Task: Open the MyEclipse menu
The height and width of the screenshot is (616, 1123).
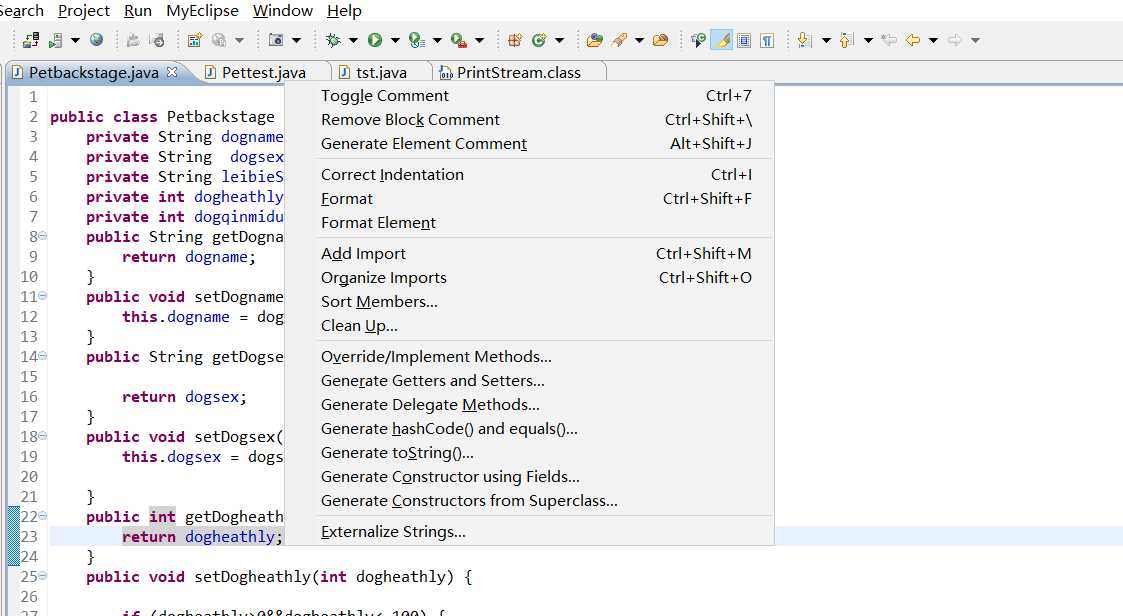Action: pyautogui.click(x=202, y=11)
